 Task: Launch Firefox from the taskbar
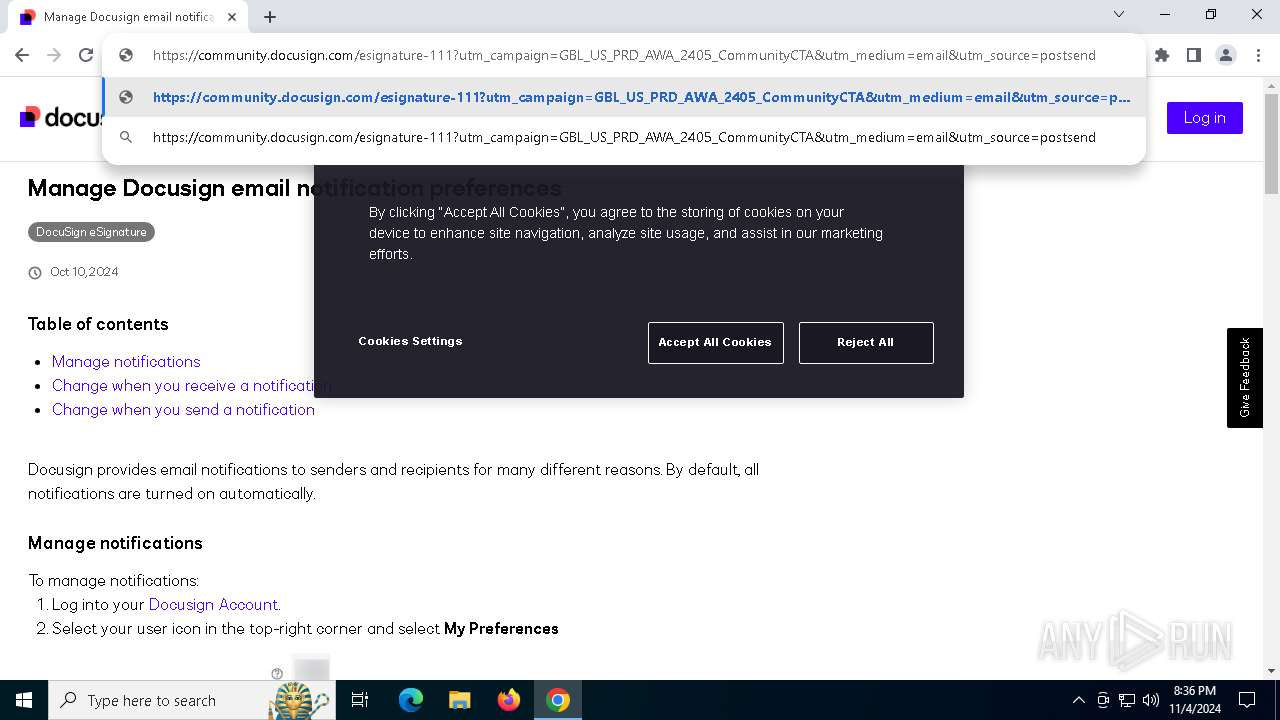coord(509,700)
